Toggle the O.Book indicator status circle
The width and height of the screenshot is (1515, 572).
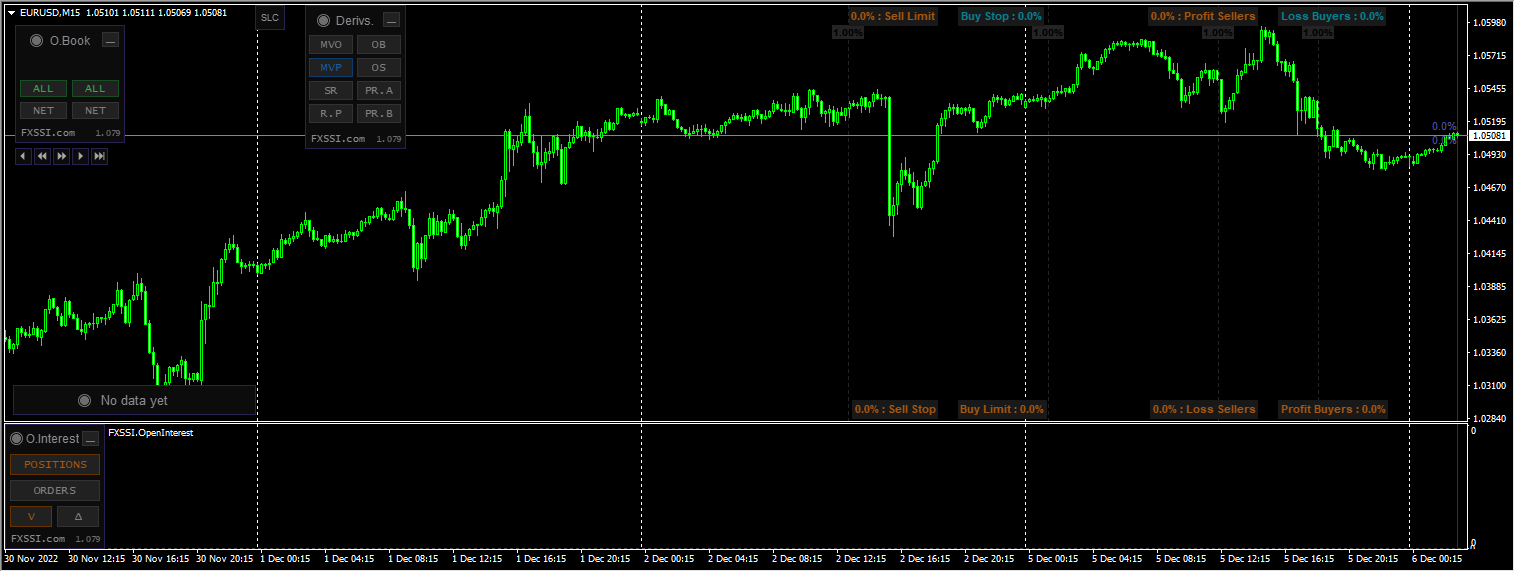[x=37, y=40]
